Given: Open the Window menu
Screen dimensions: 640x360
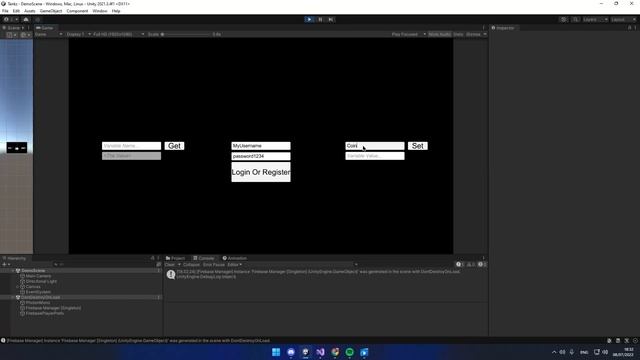Looking at the screenshot, I should click(100, 11).
